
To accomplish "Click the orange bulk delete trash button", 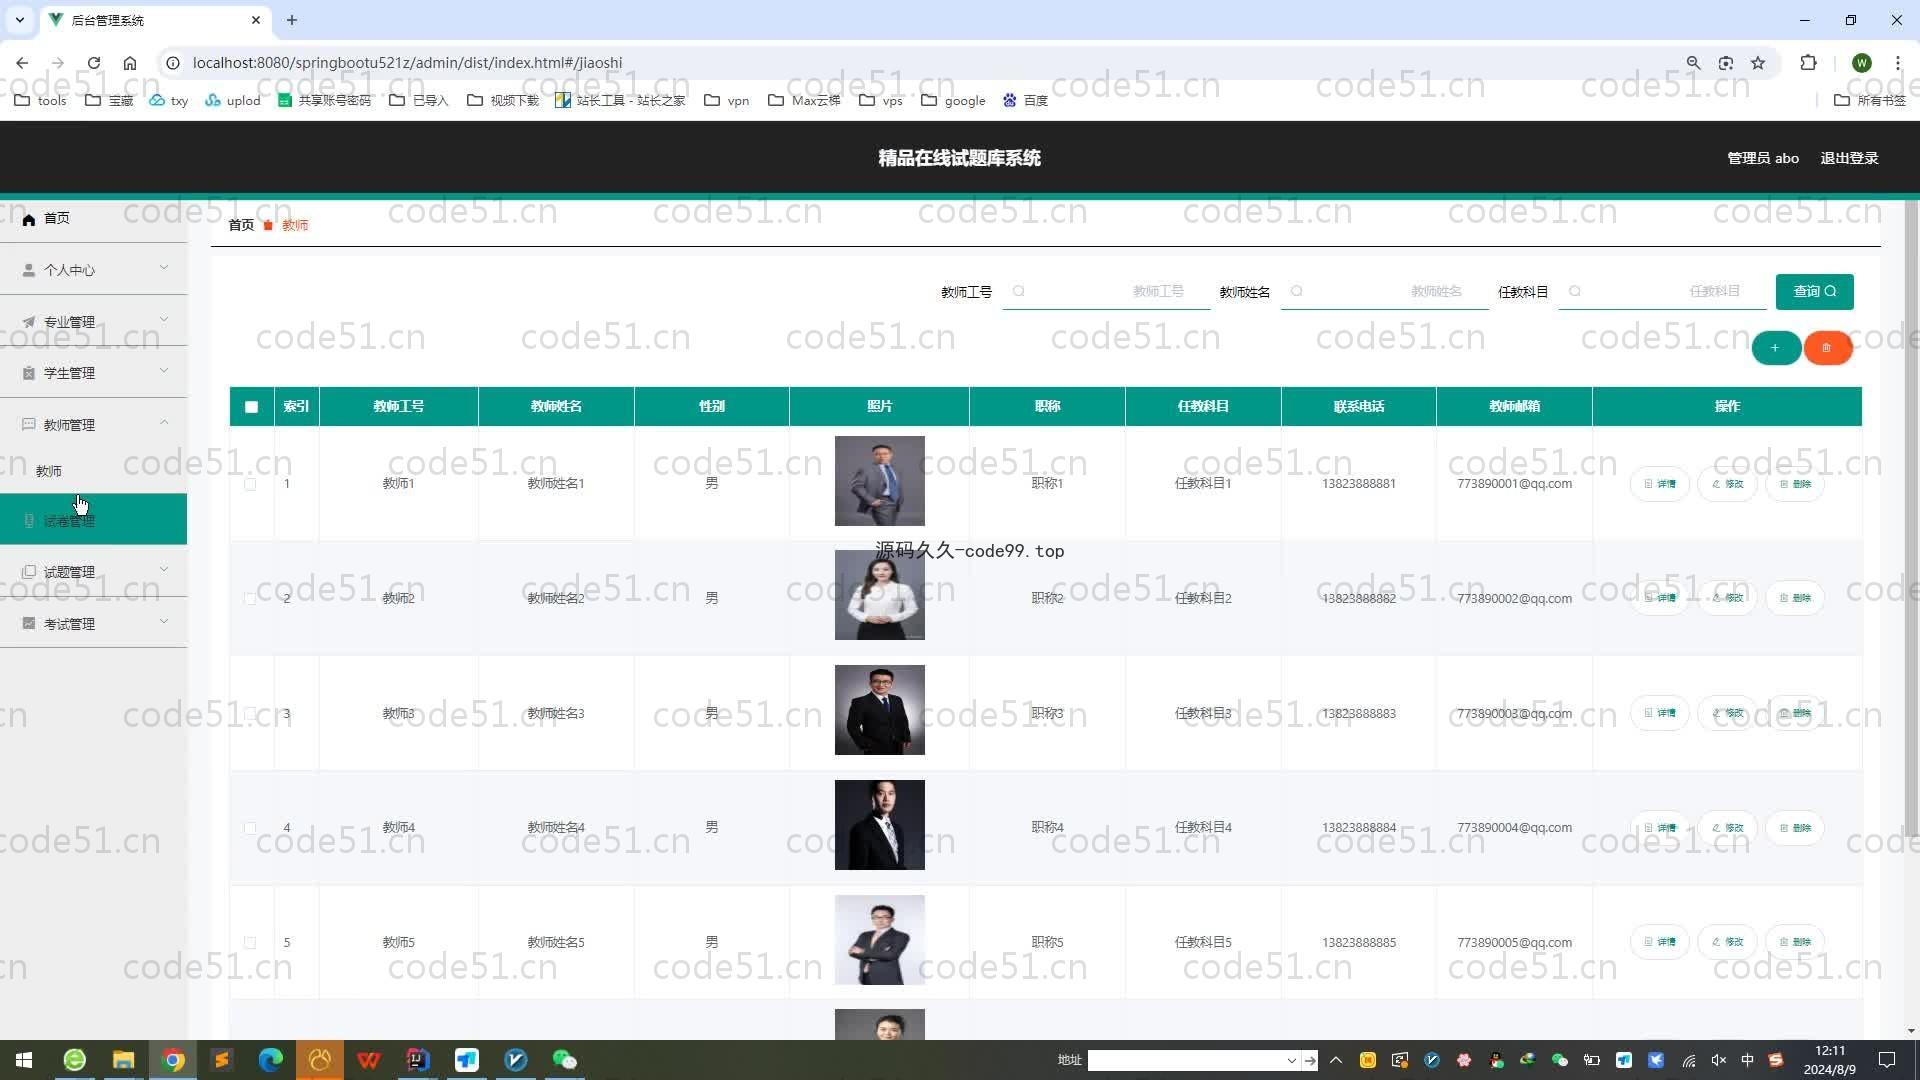I will 1827,348.
